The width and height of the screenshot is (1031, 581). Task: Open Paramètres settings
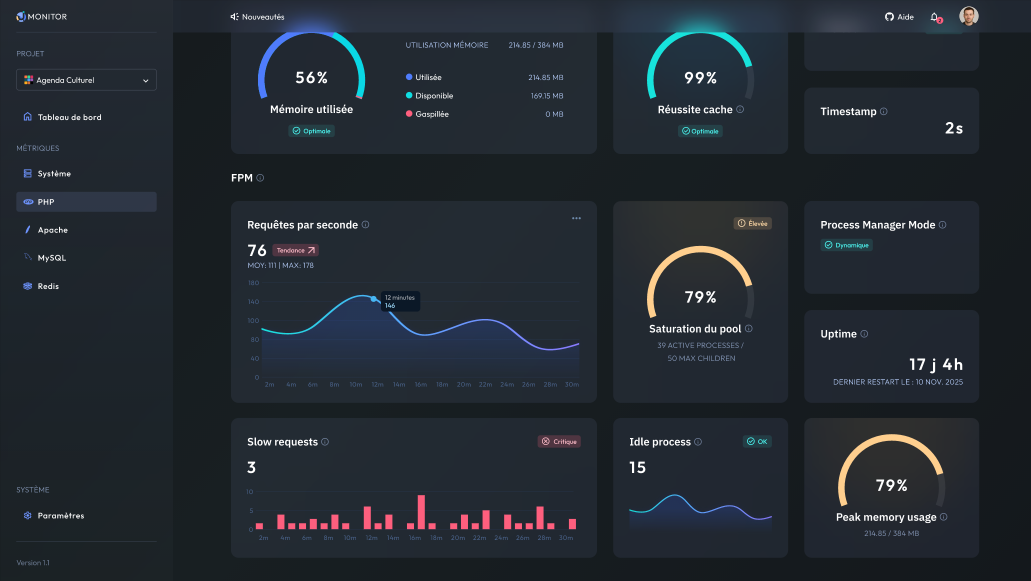point(86,515)
